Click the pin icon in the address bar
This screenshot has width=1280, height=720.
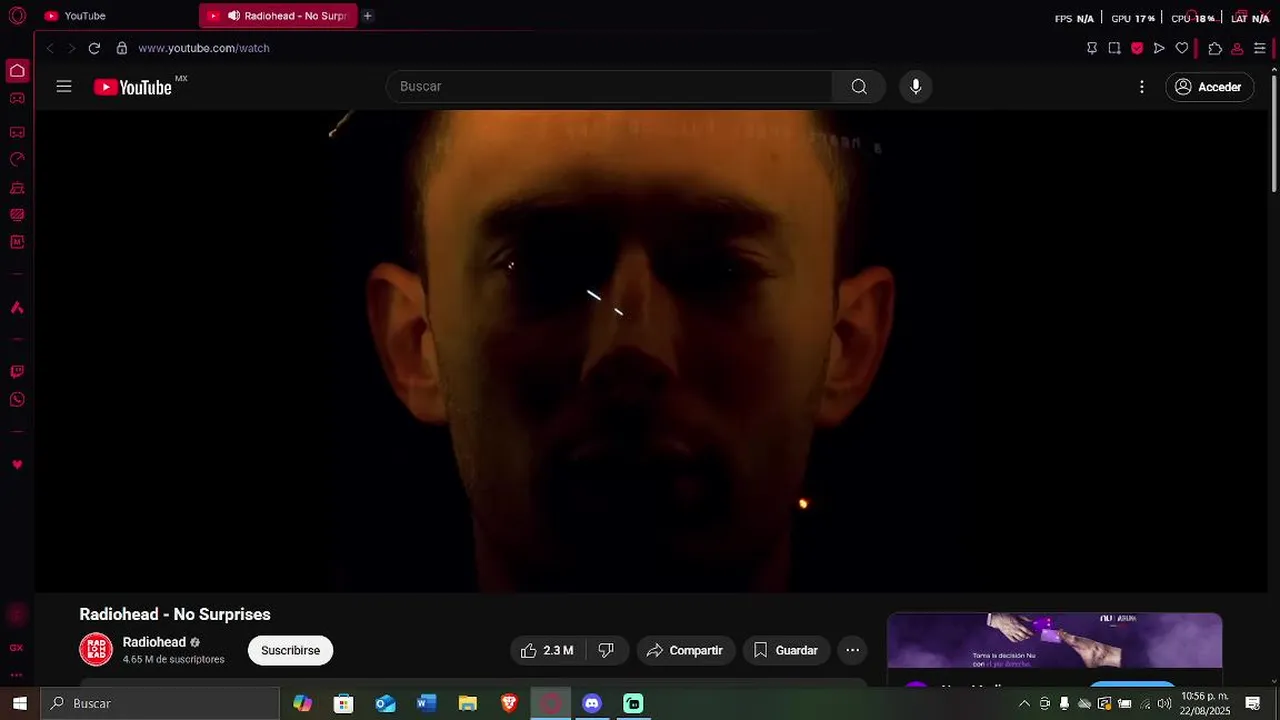pyautogui.click(x=1092, y=48)
